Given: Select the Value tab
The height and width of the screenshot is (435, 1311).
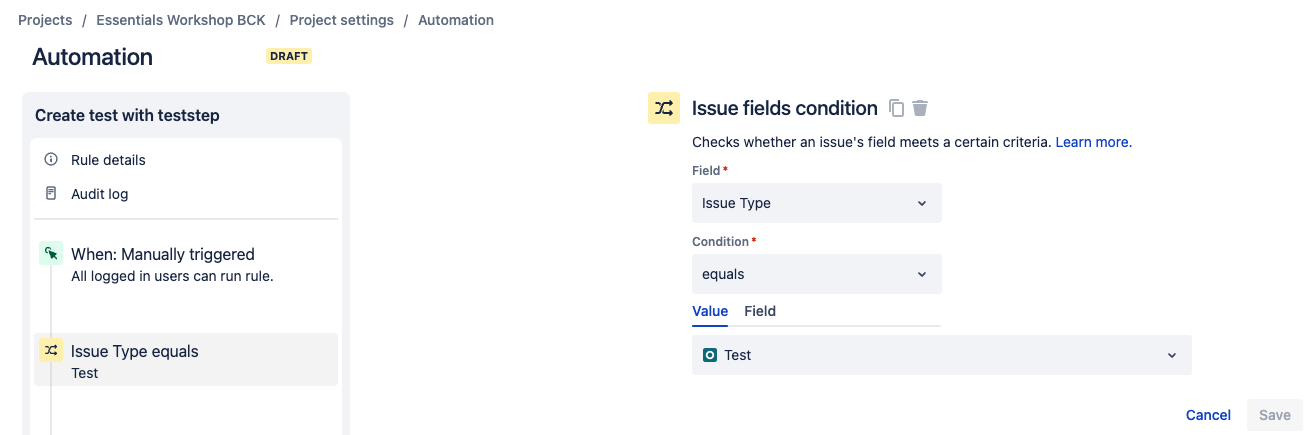Looking at the screenshot, I should click(x=710, y=311).
